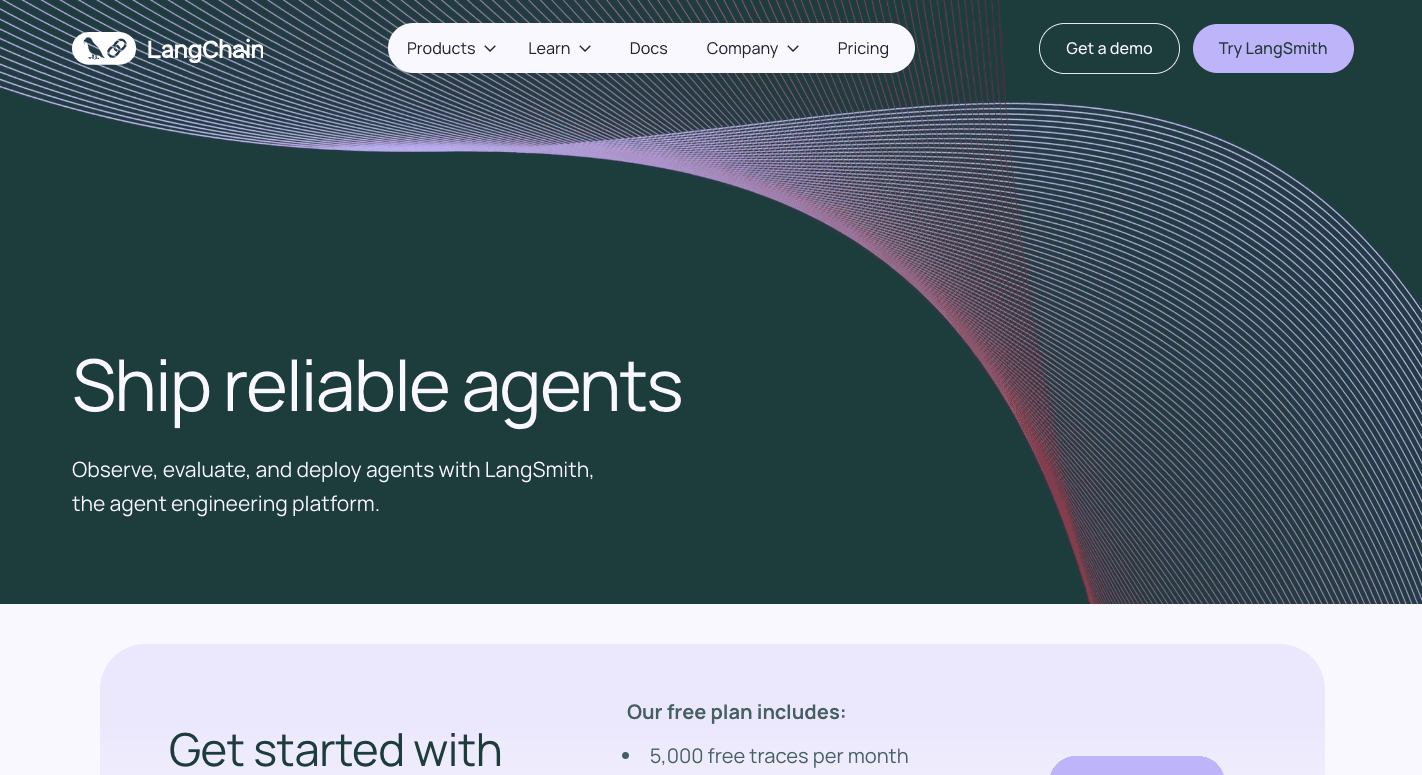Click the Our free plan includes label
Image resolution: width=1422 pixels, height=775 pixels.
tap(736, 712)
